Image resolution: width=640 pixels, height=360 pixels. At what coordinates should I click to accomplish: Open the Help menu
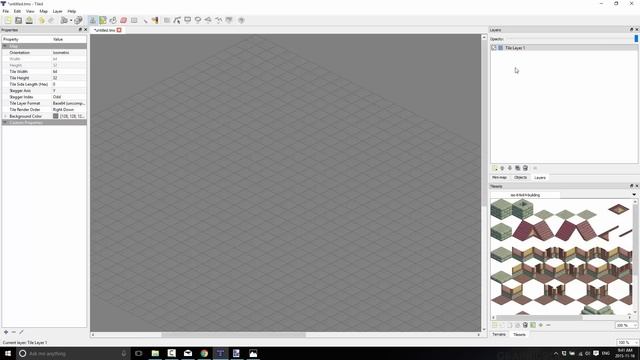coord(72,11)
